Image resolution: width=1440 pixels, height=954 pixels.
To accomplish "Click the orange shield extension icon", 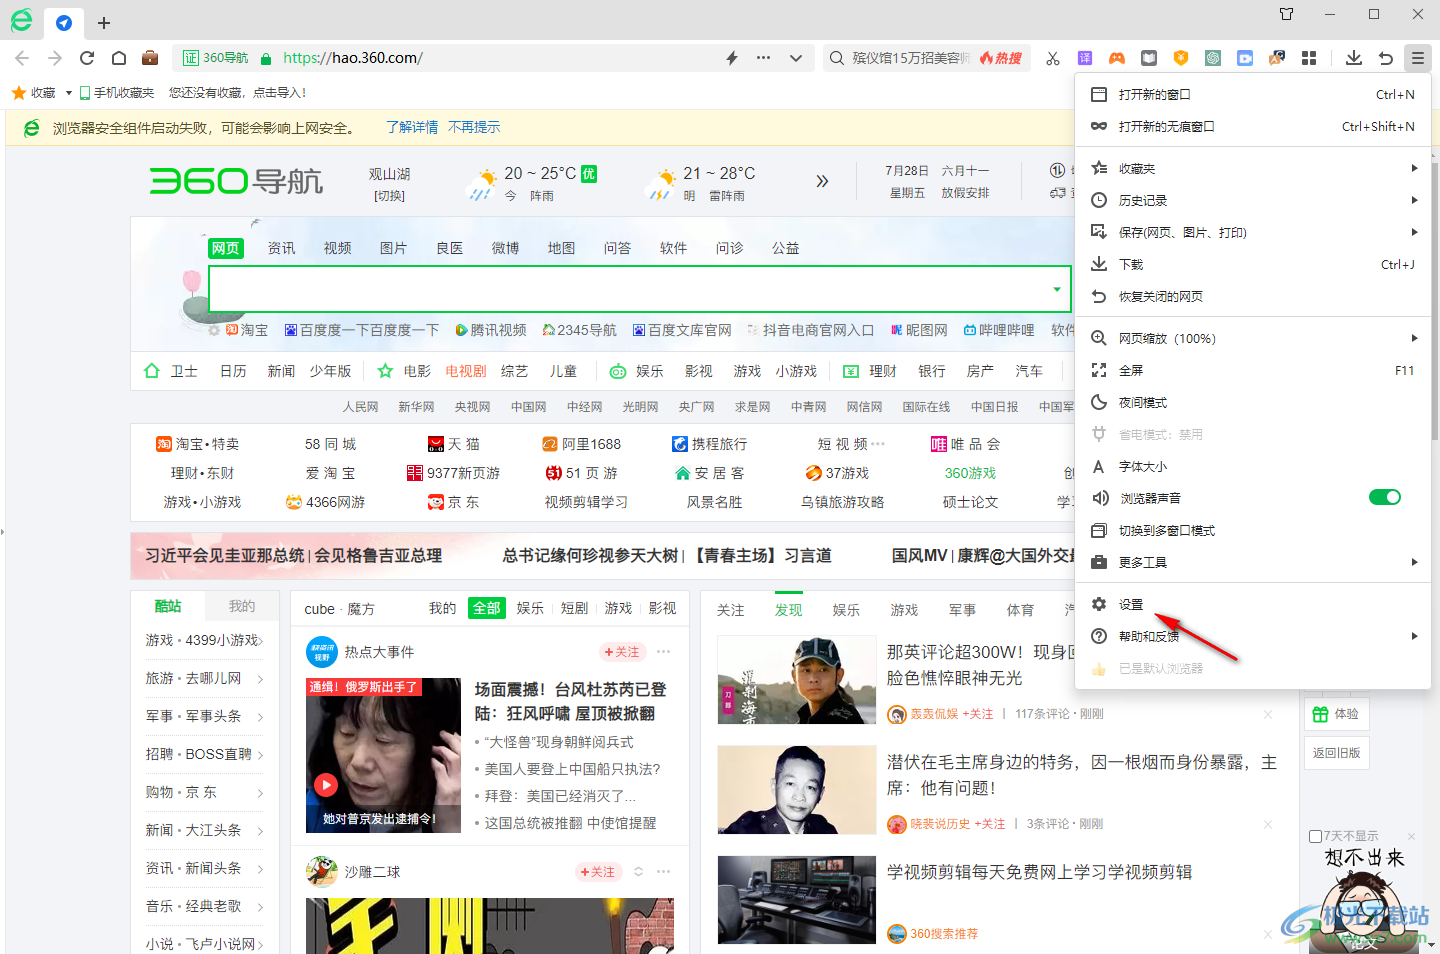I will [1181, 58].
